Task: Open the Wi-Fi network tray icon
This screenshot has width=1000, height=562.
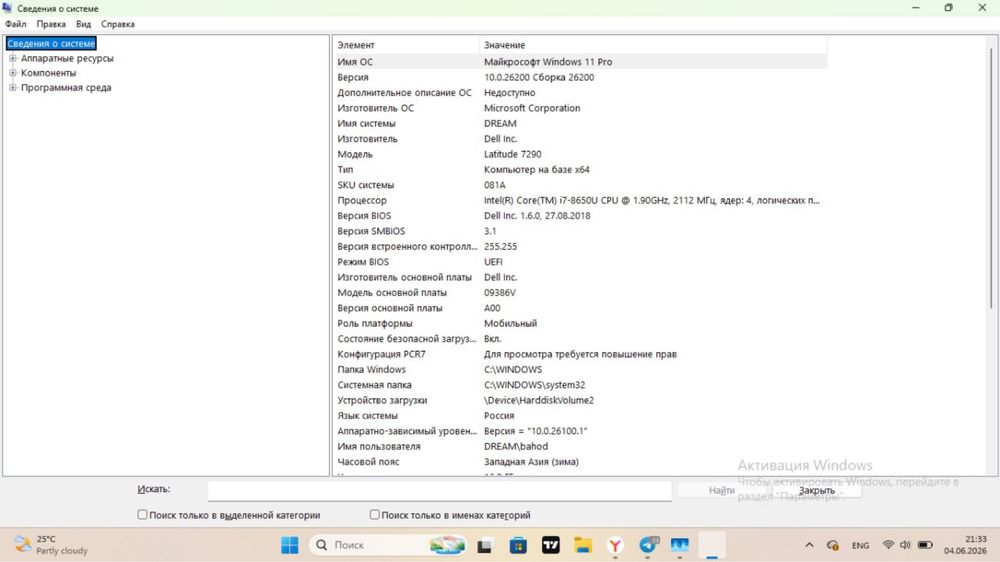Action: [888, 545]
